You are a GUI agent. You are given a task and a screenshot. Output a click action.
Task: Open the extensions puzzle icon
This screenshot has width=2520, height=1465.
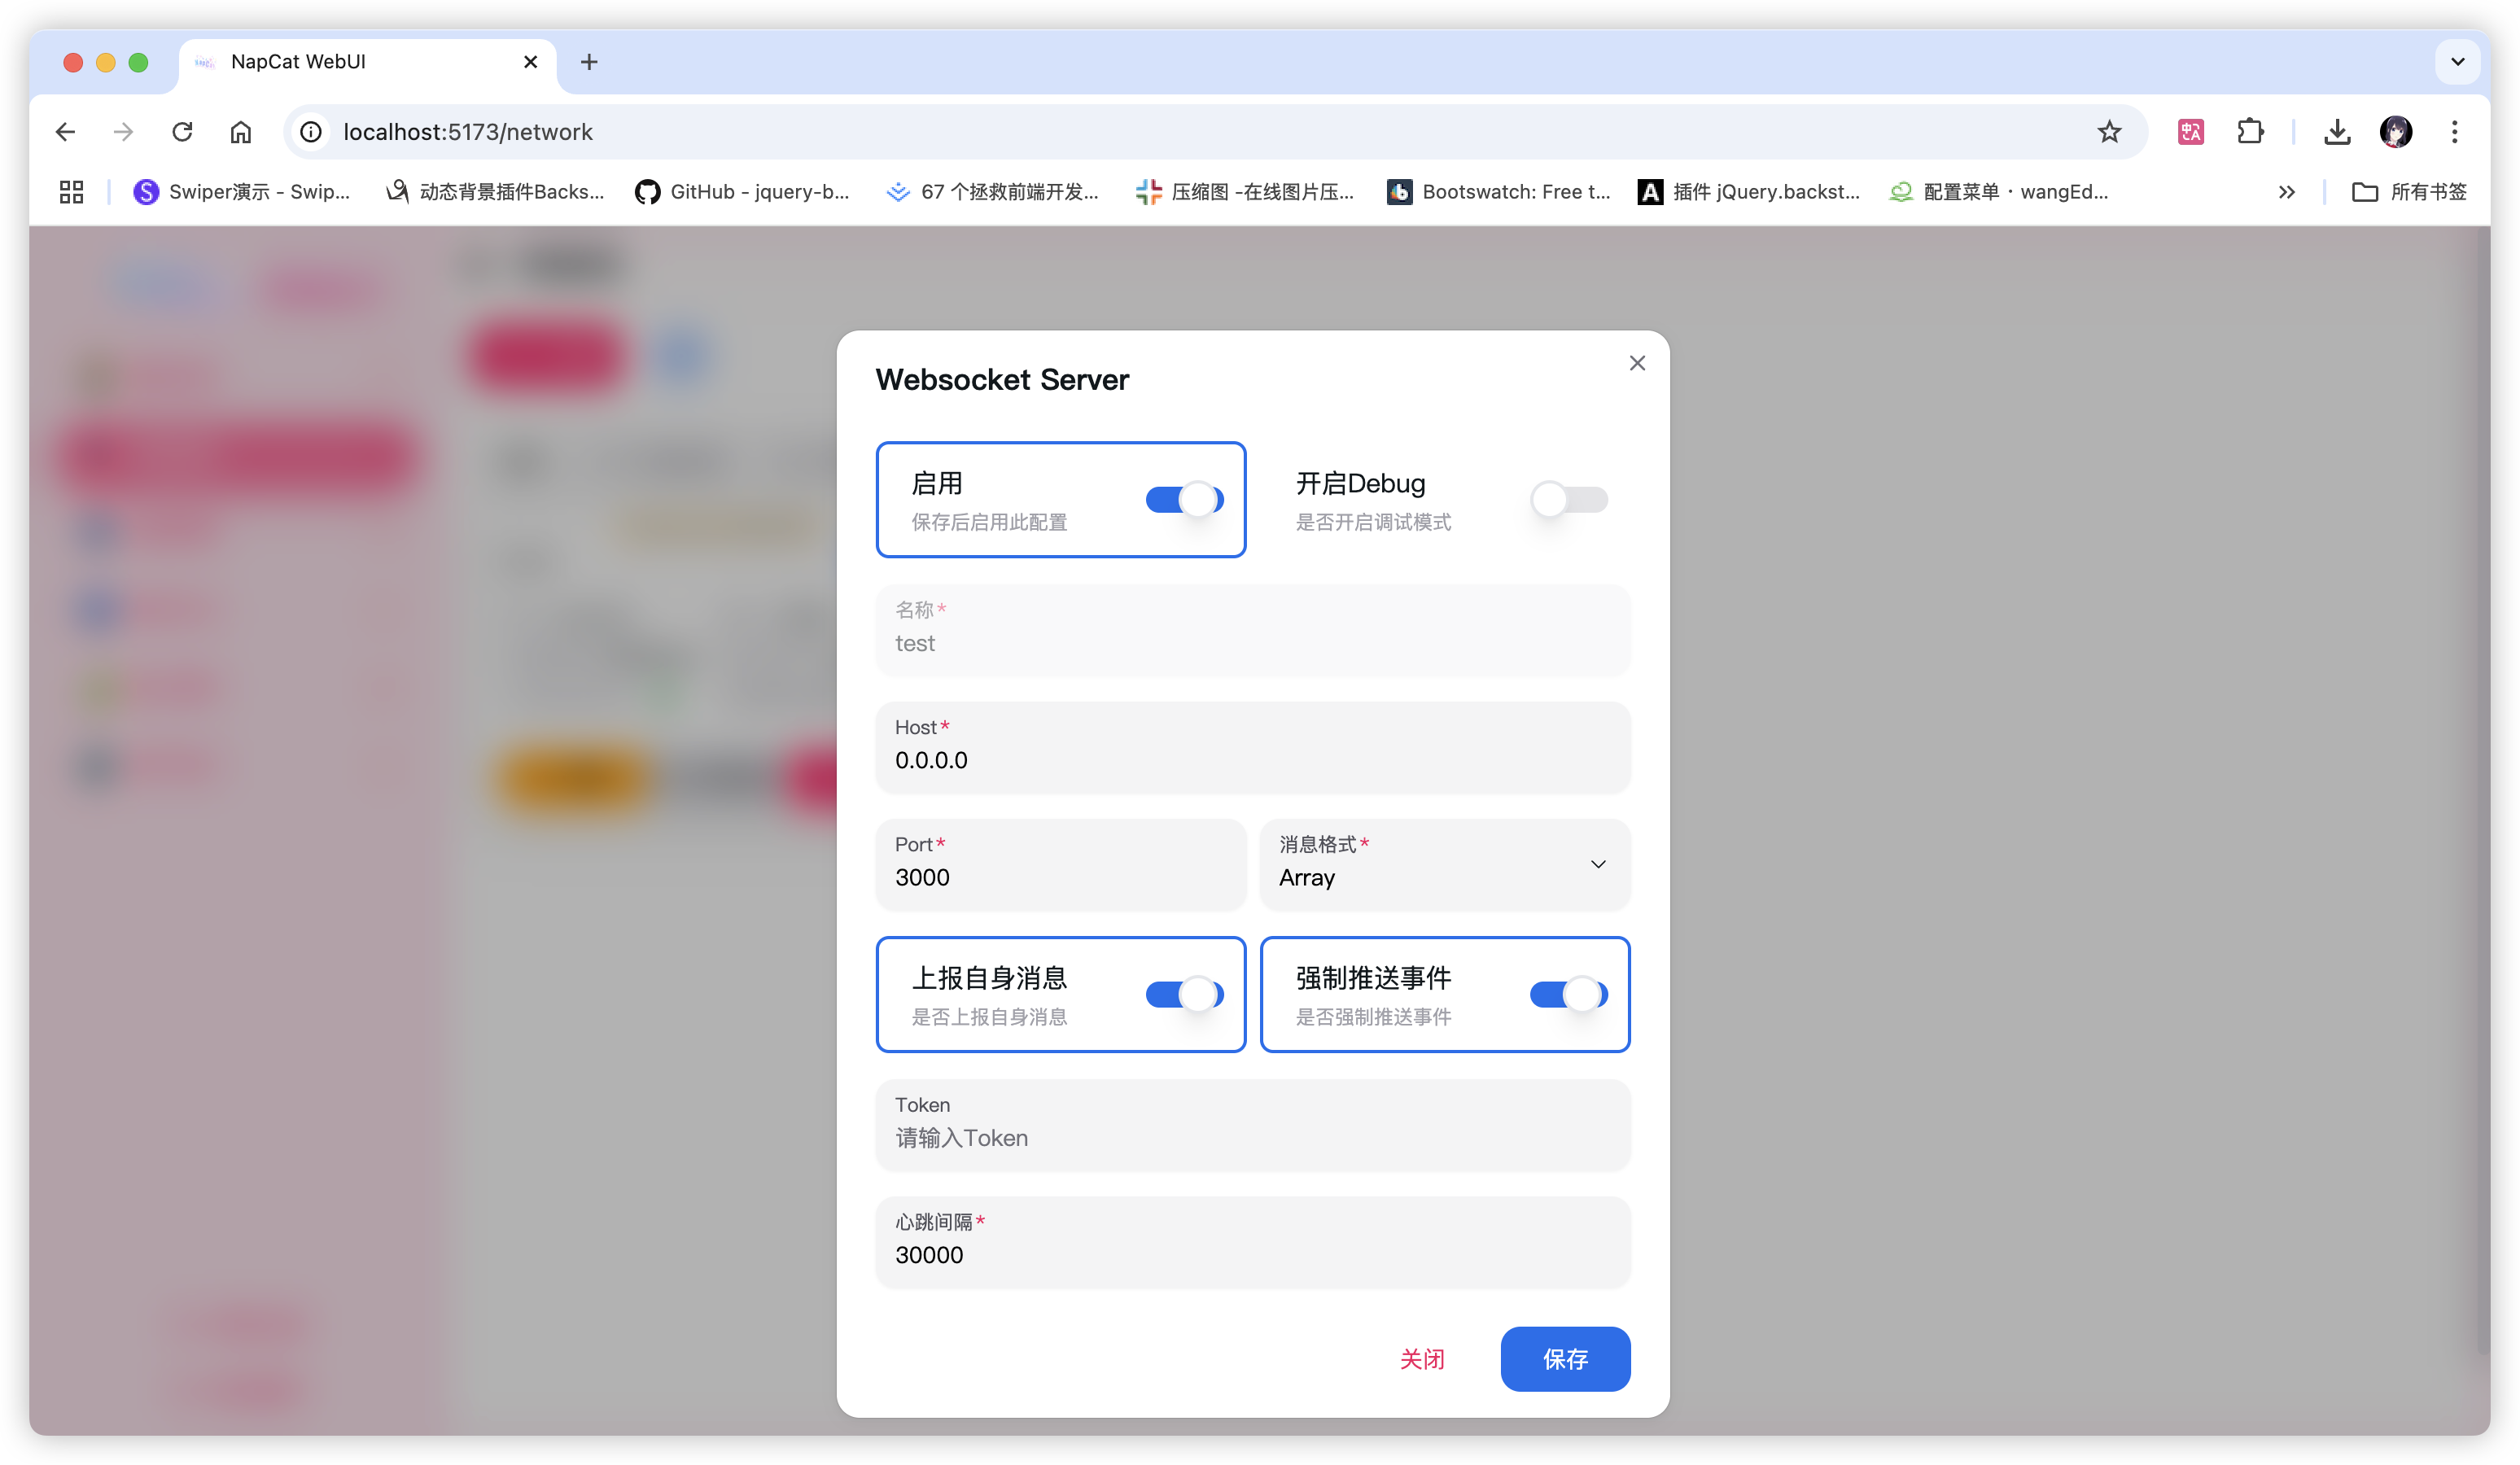tap(2250, 132)
